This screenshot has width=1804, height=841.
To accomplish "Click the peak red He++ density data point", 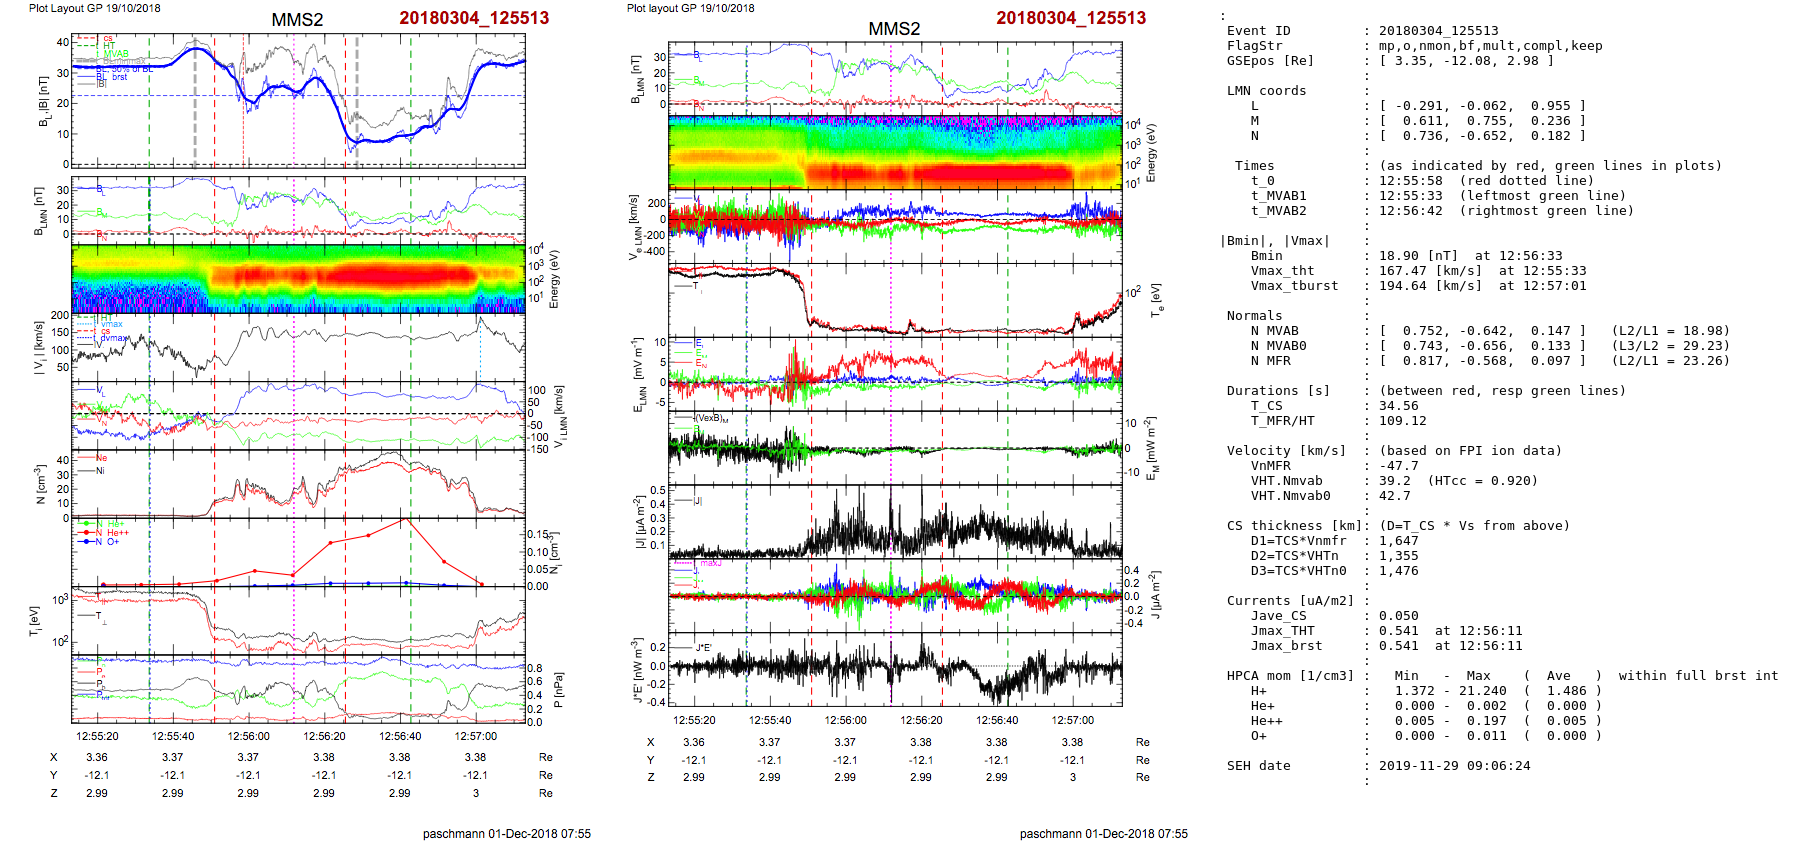I will [405, 520].
